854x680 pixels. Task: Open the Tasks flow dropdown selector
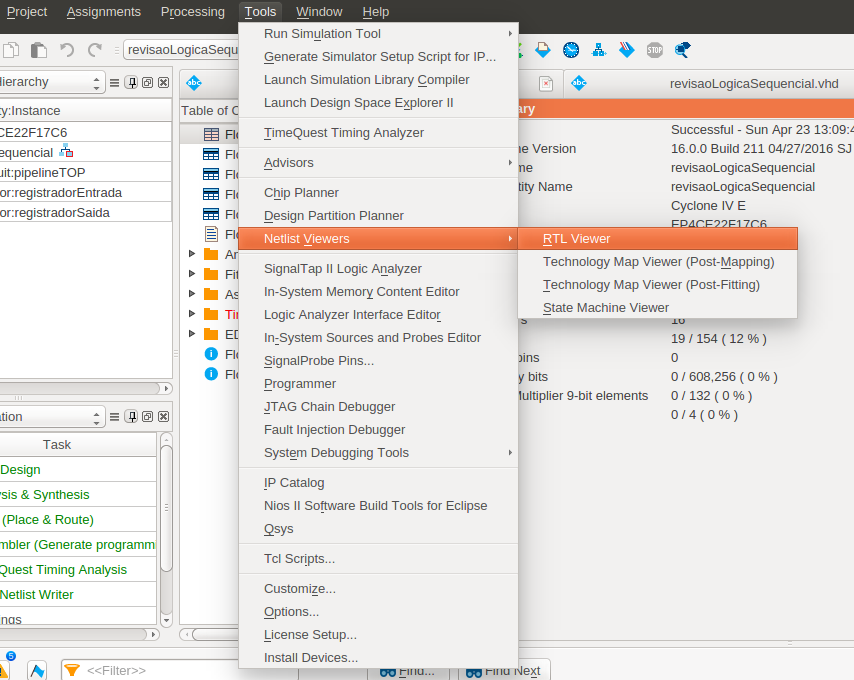click(50, 416)
